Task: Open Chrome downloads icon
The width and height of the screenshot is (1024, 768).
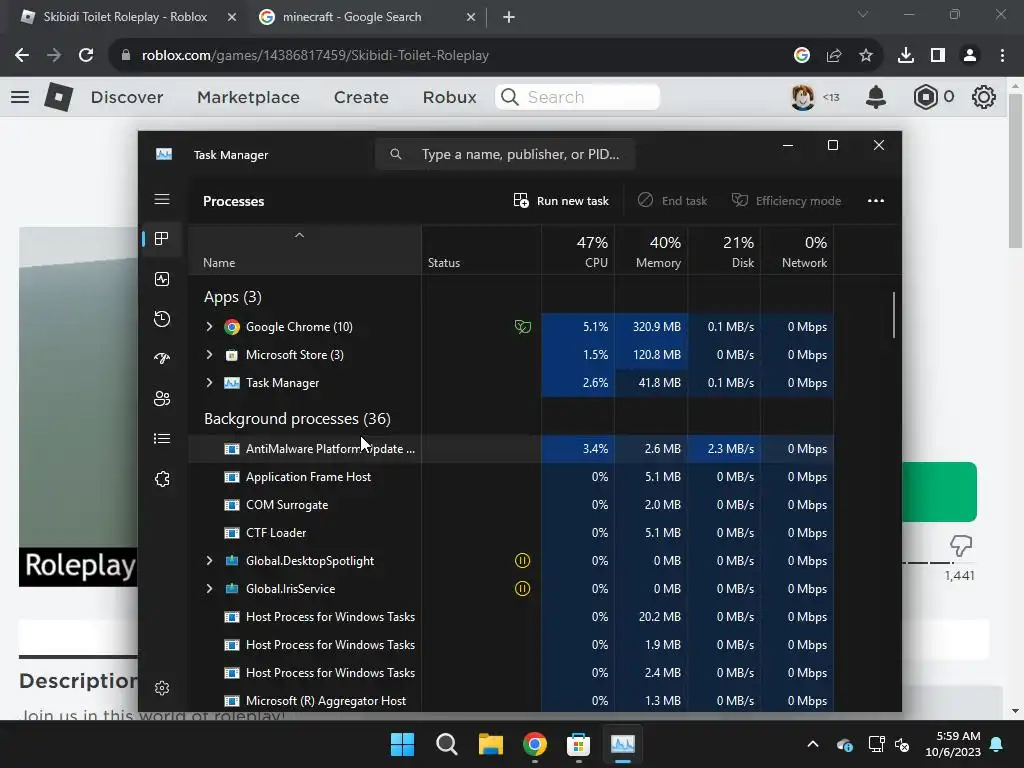Action: 906,56
